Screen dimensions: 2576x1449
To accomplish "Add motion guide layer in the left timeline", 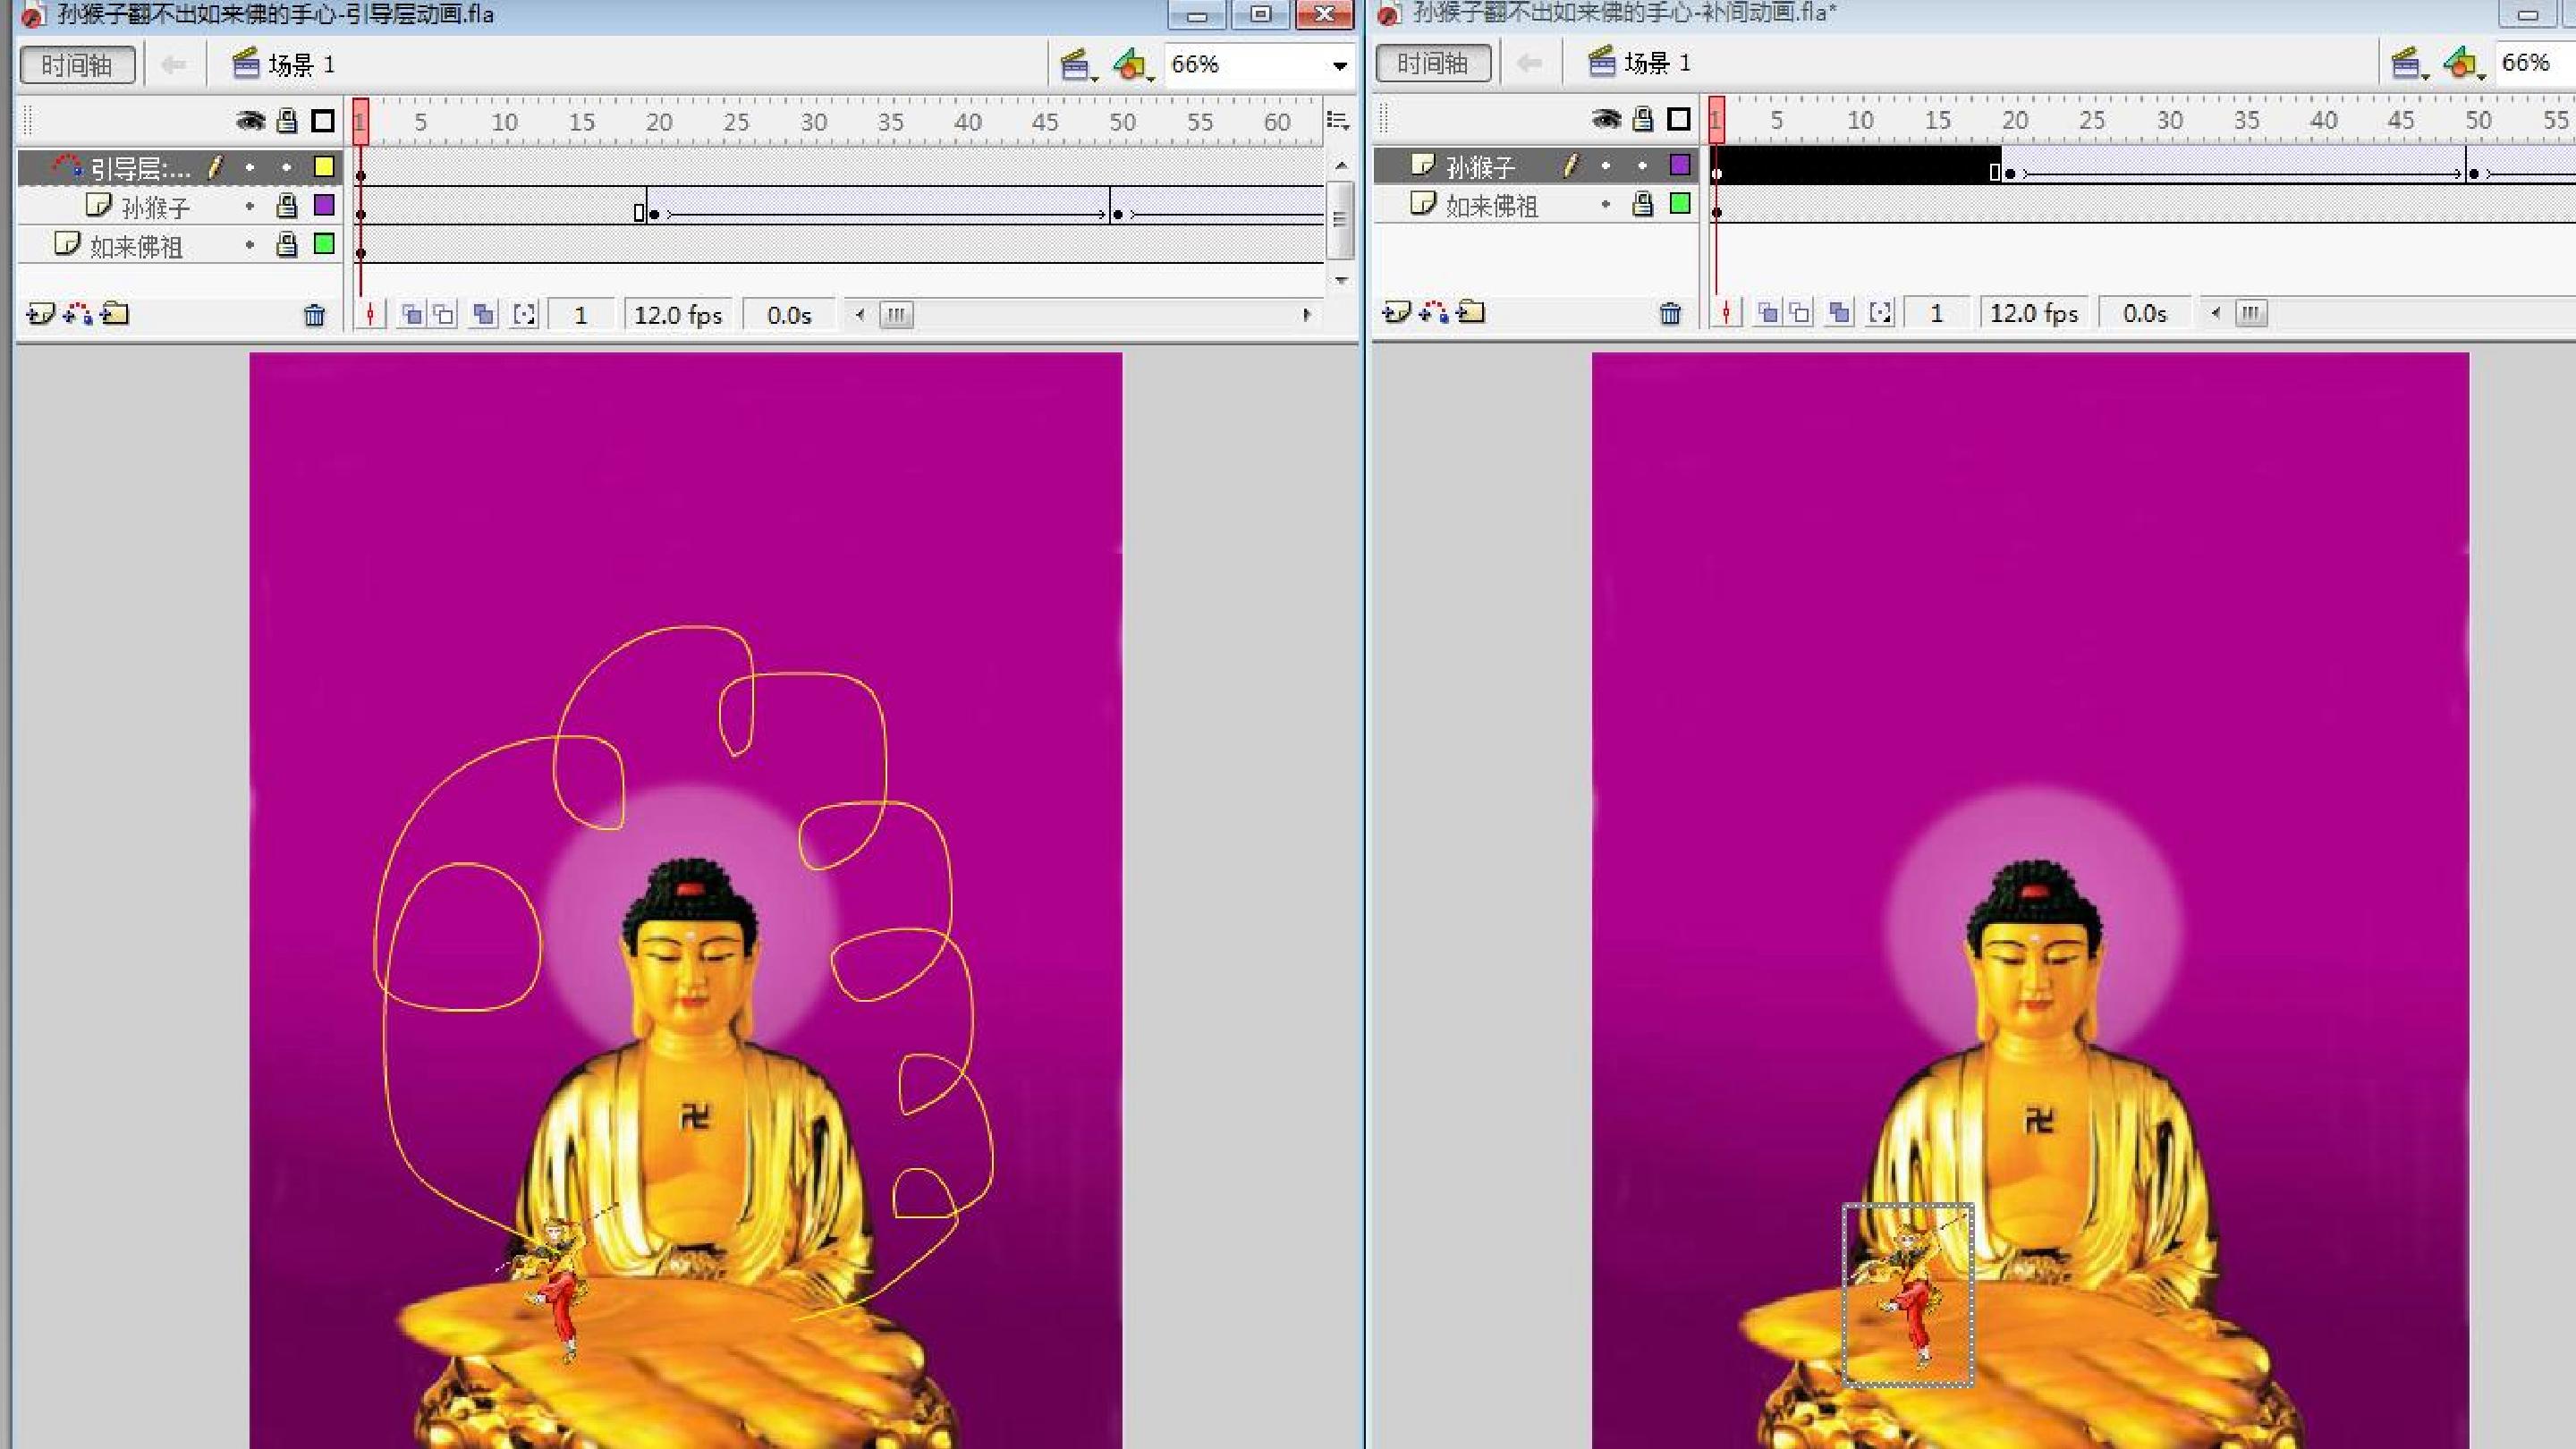I will pyautogui.click(x=78, y=314).
